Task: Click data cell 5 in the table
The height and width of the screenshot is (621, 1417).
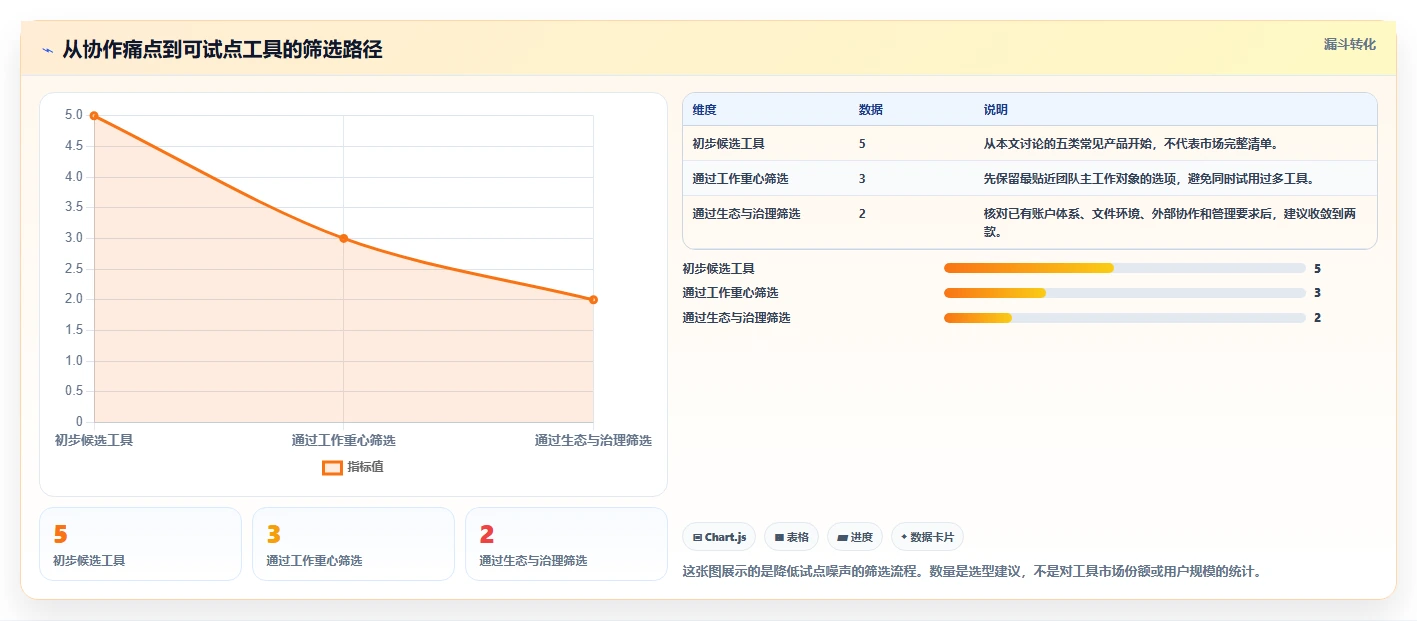Action: (x=862, y=144)
